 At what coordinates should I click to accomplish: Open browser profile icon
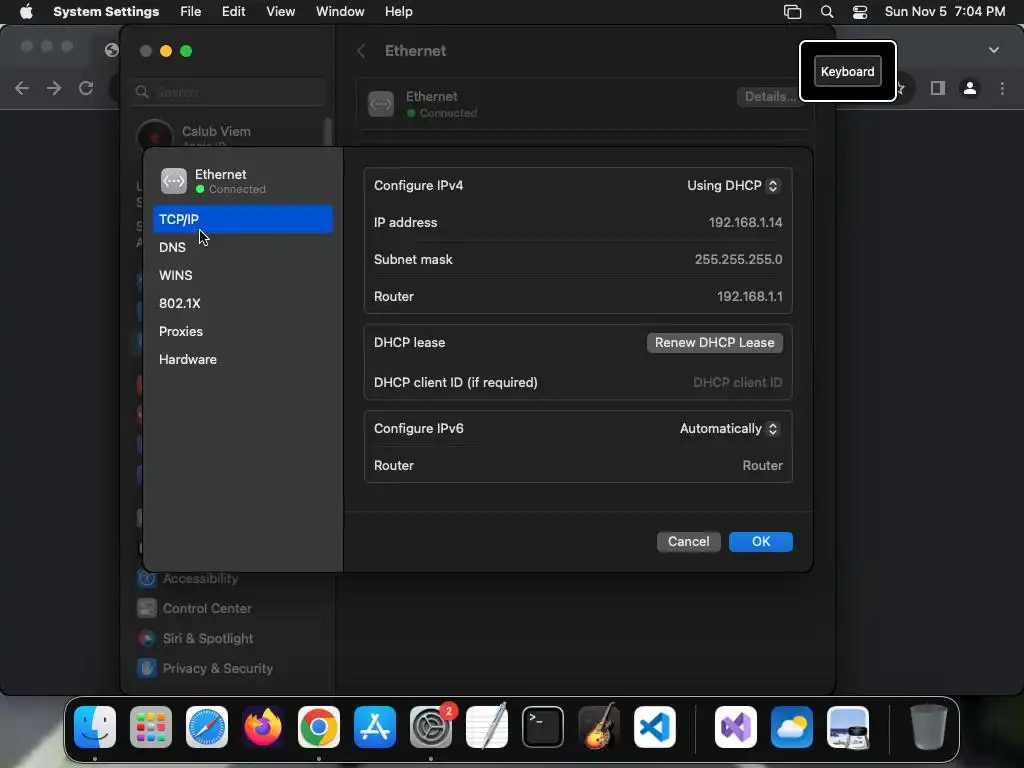970,88
